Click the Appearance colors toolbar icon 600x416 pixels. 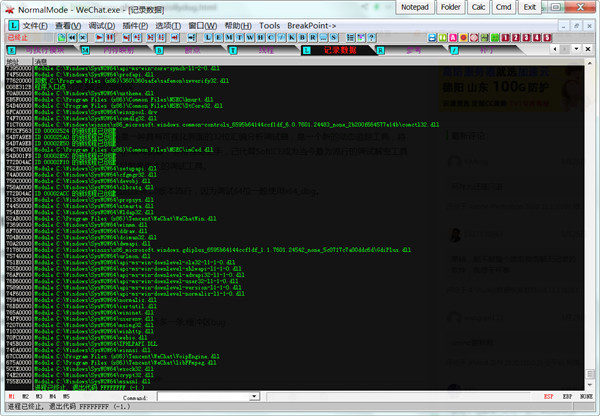[x=361, y=38]
